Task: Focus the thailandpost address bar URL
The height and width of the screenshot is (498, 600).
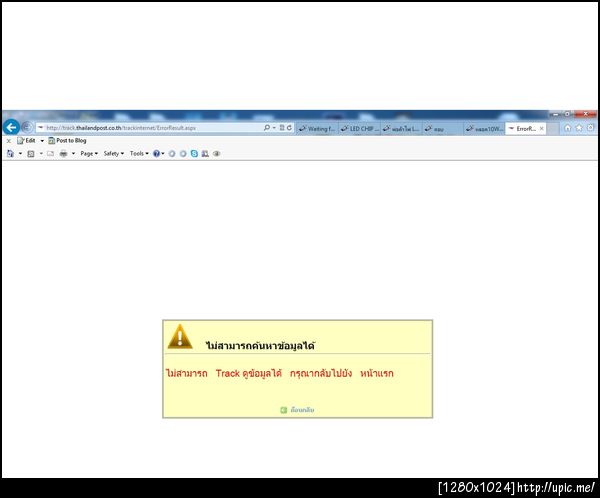Action: (121, 128)
